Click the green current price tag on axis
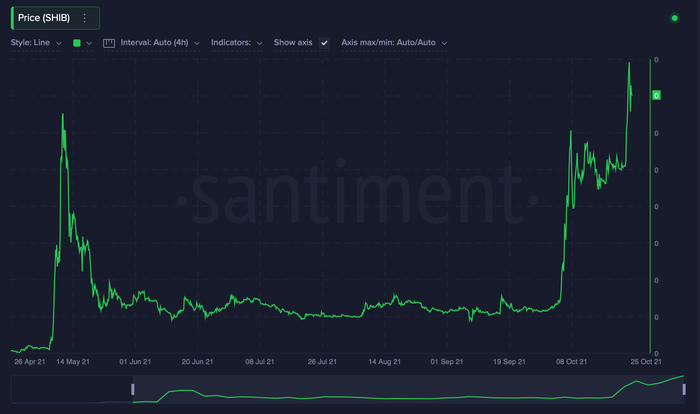Image resolution: width=700 pixels, height=414 pixels. coord(656,95)
